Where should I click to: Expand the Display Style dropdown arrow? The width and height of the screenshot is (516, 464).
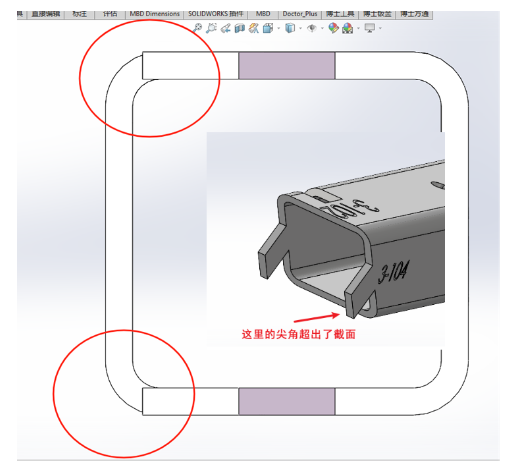(301, 29)
